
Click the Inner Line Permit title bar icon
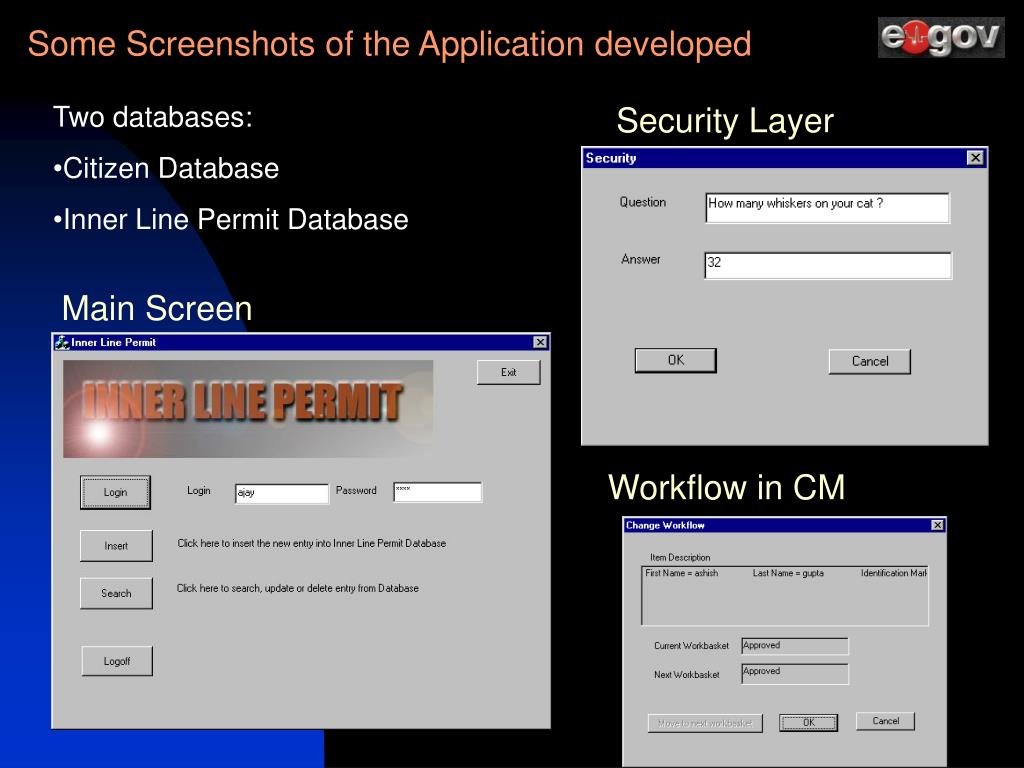click(x=62, y=342)
